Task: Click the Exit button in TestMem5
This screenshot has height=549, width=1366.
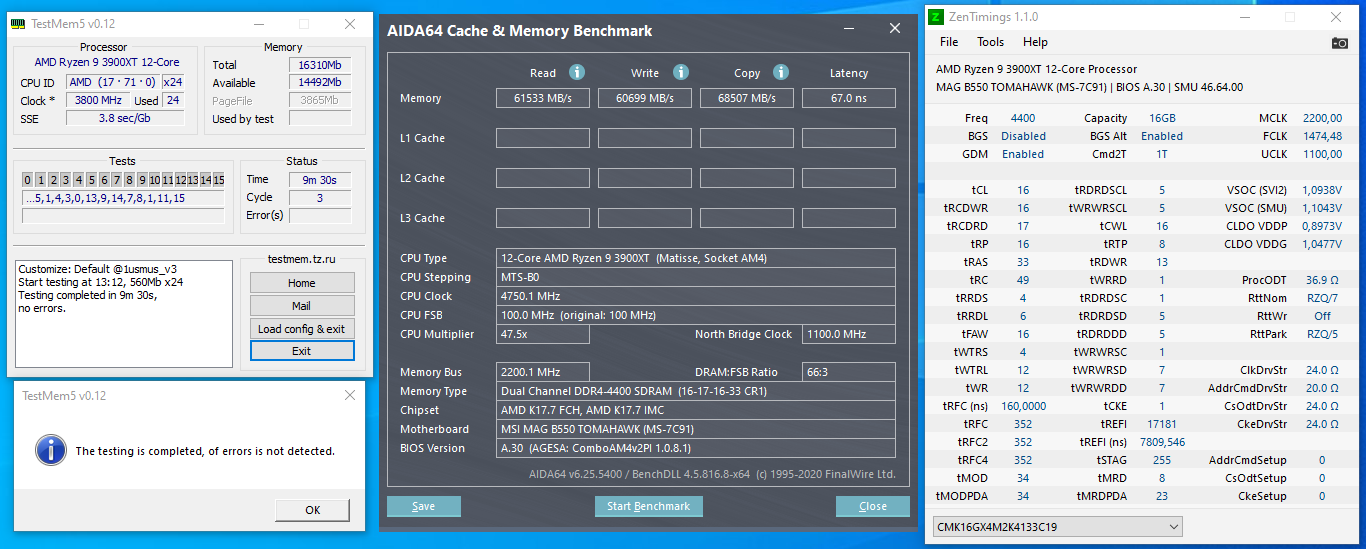Action: click(302, 351)
